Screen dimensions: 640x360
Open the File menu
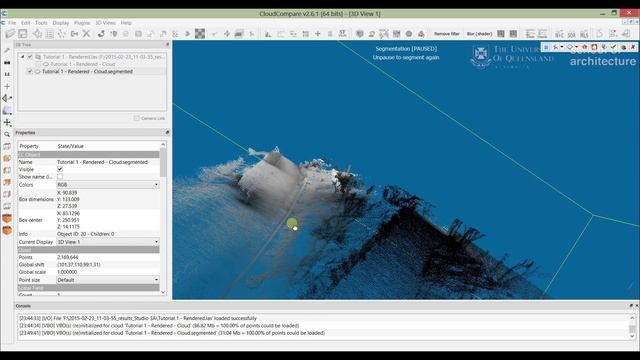tap(12, 23)
